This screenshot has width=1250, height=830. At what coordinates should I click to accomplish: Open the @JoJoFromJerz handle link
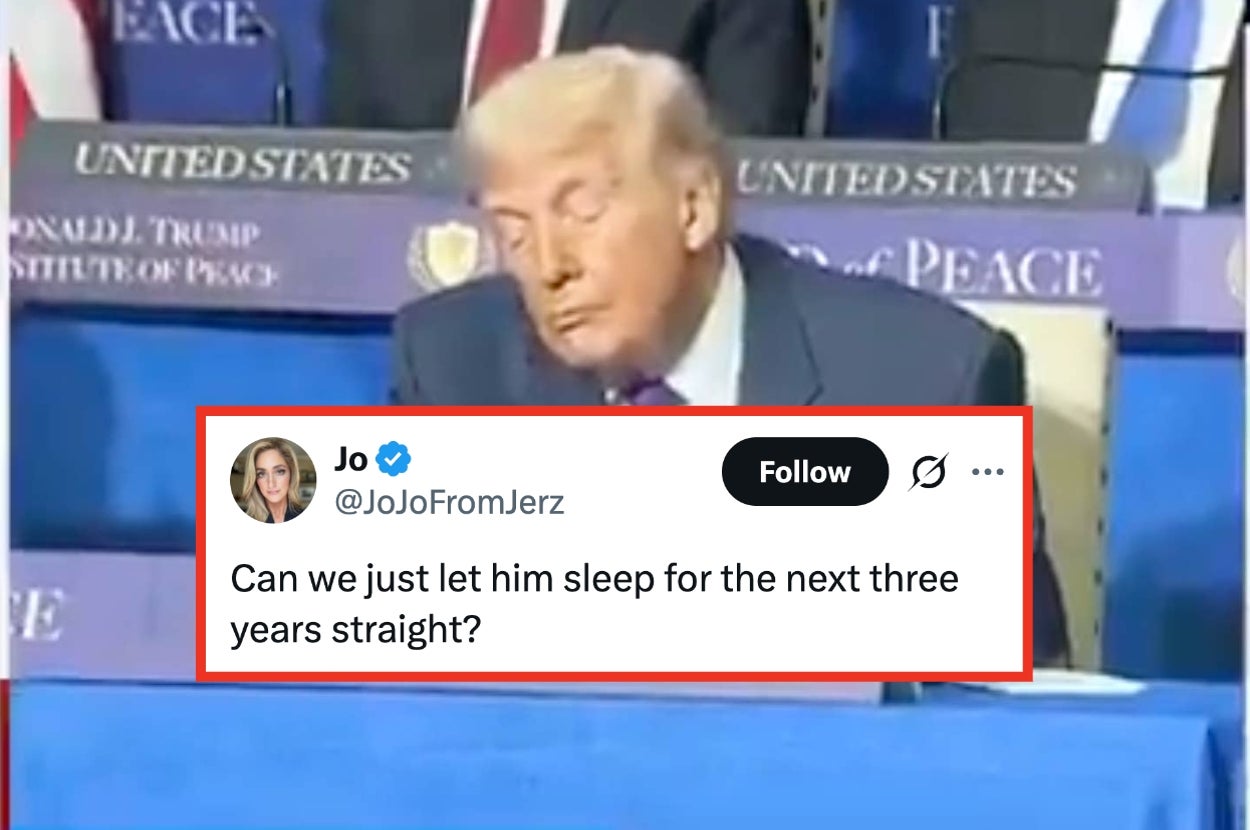(448, 501)
